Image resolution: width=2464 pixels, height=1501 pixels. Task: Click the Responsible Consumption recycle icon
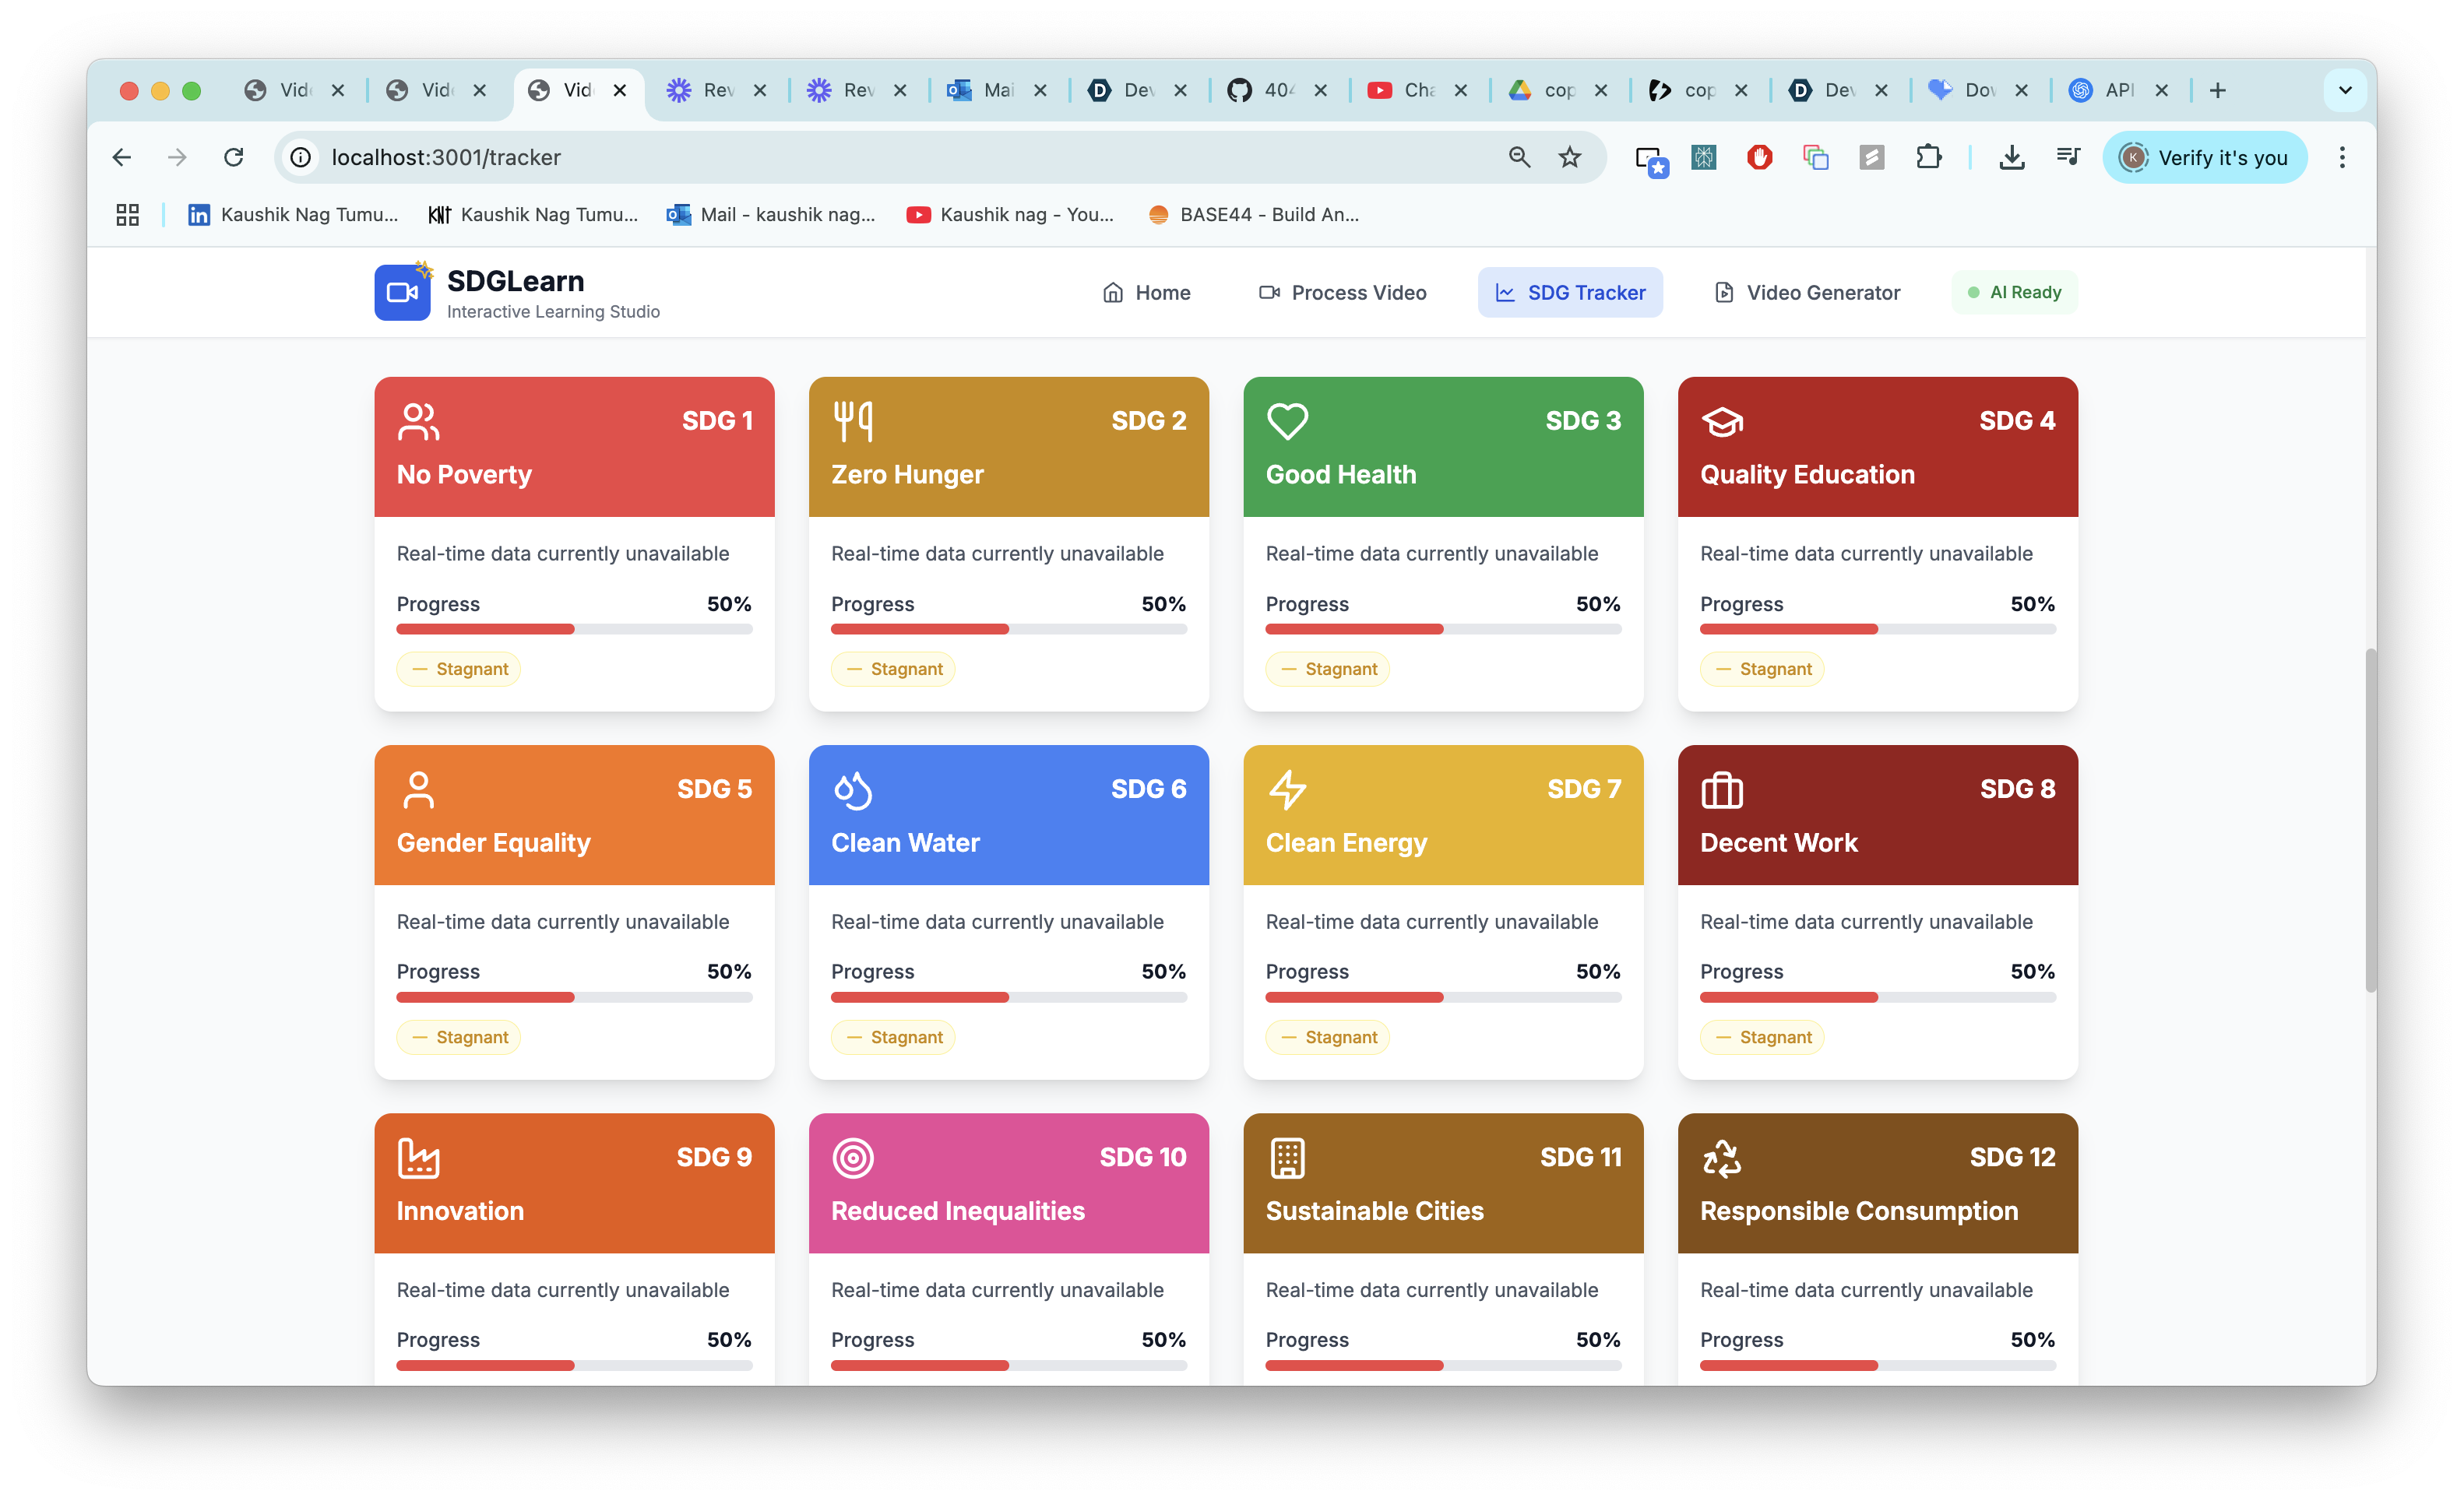(1722, 1158)
